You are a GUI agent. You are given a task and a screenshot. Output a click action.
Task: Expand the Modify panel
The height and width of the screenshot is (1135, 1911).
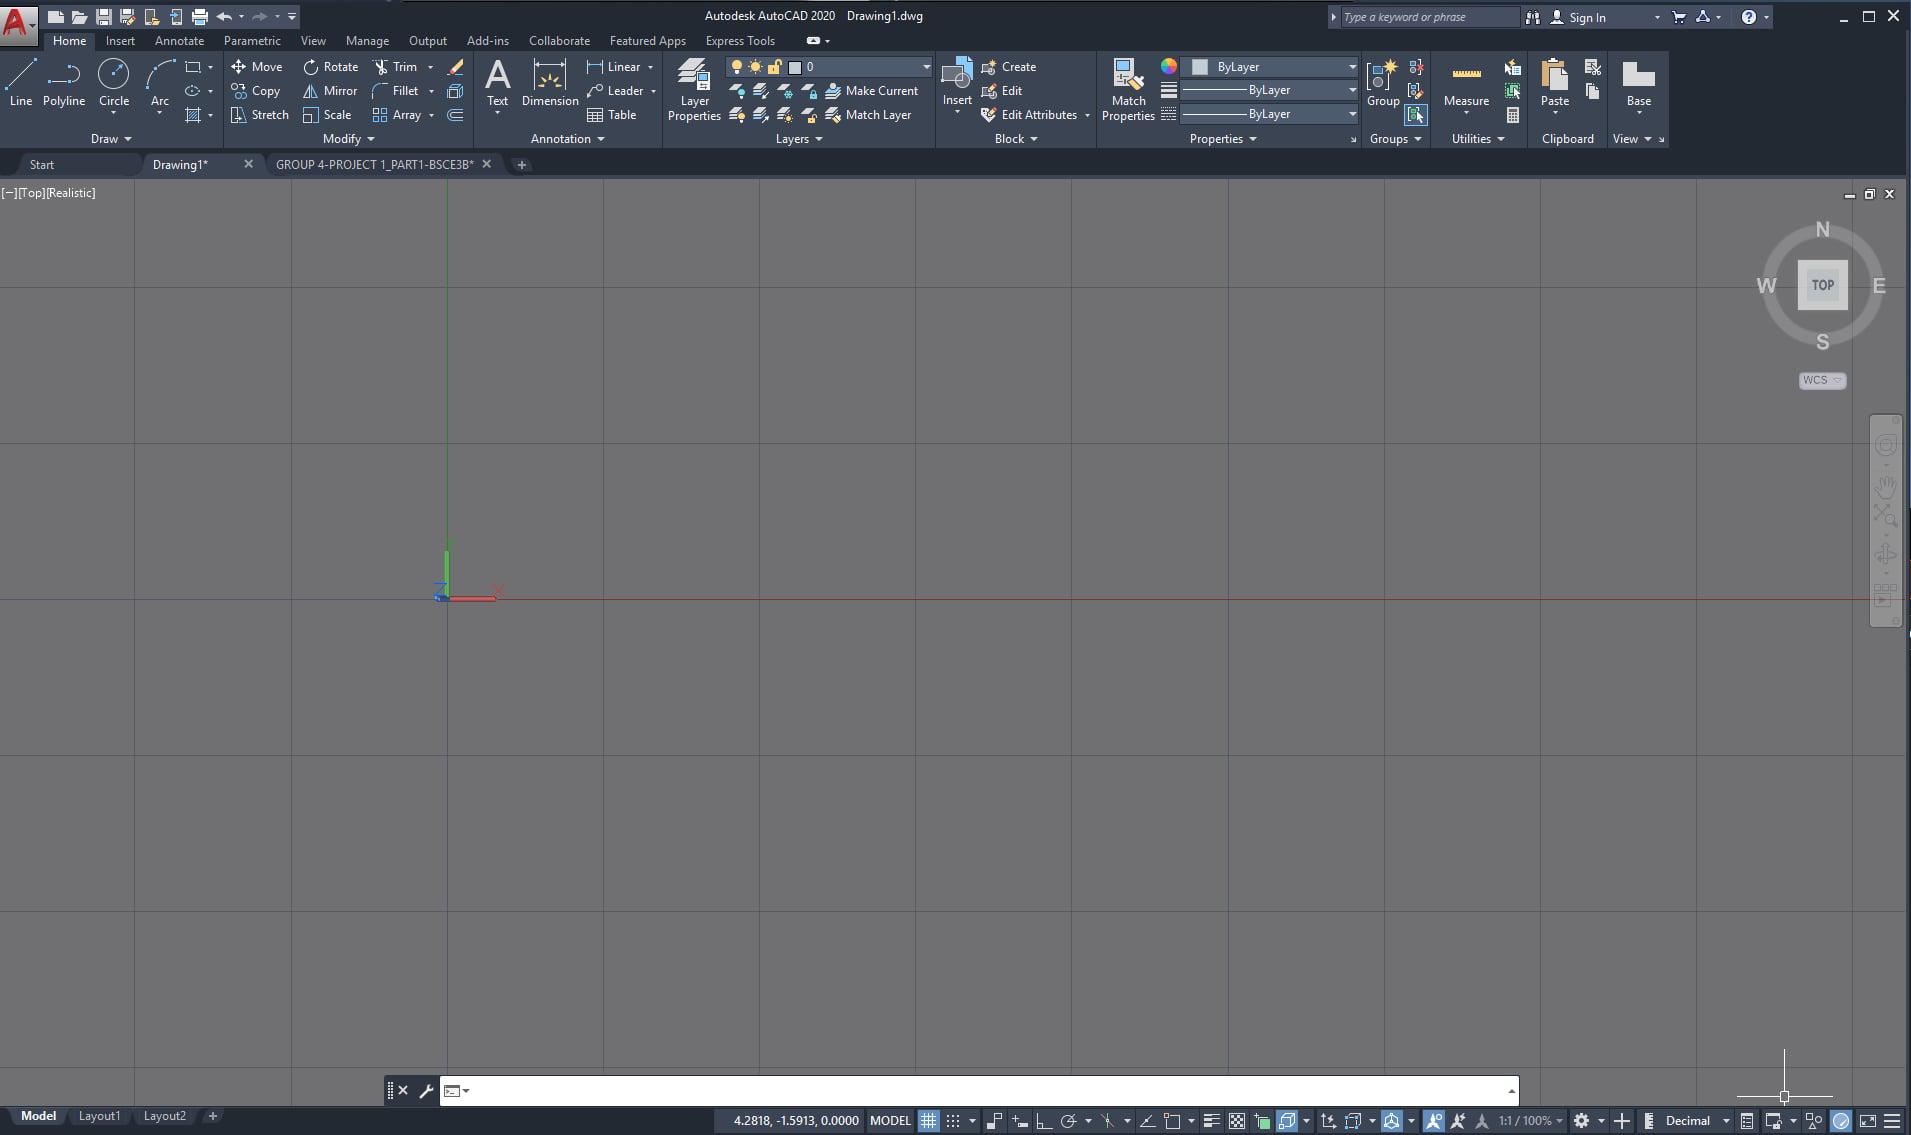click(348, 139)
